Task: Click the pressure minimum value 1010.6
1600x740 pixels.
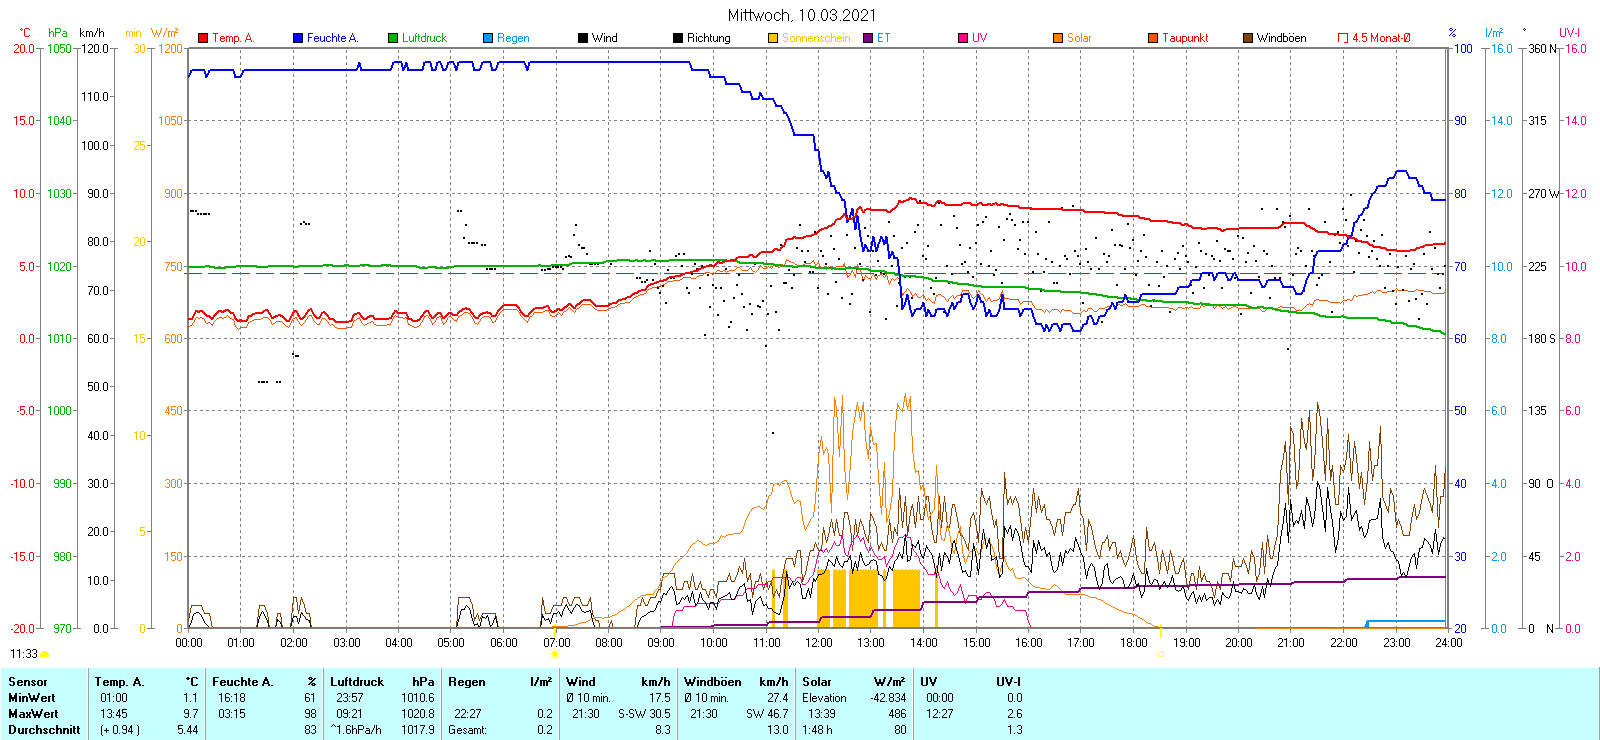Action: tap(418, 698)
